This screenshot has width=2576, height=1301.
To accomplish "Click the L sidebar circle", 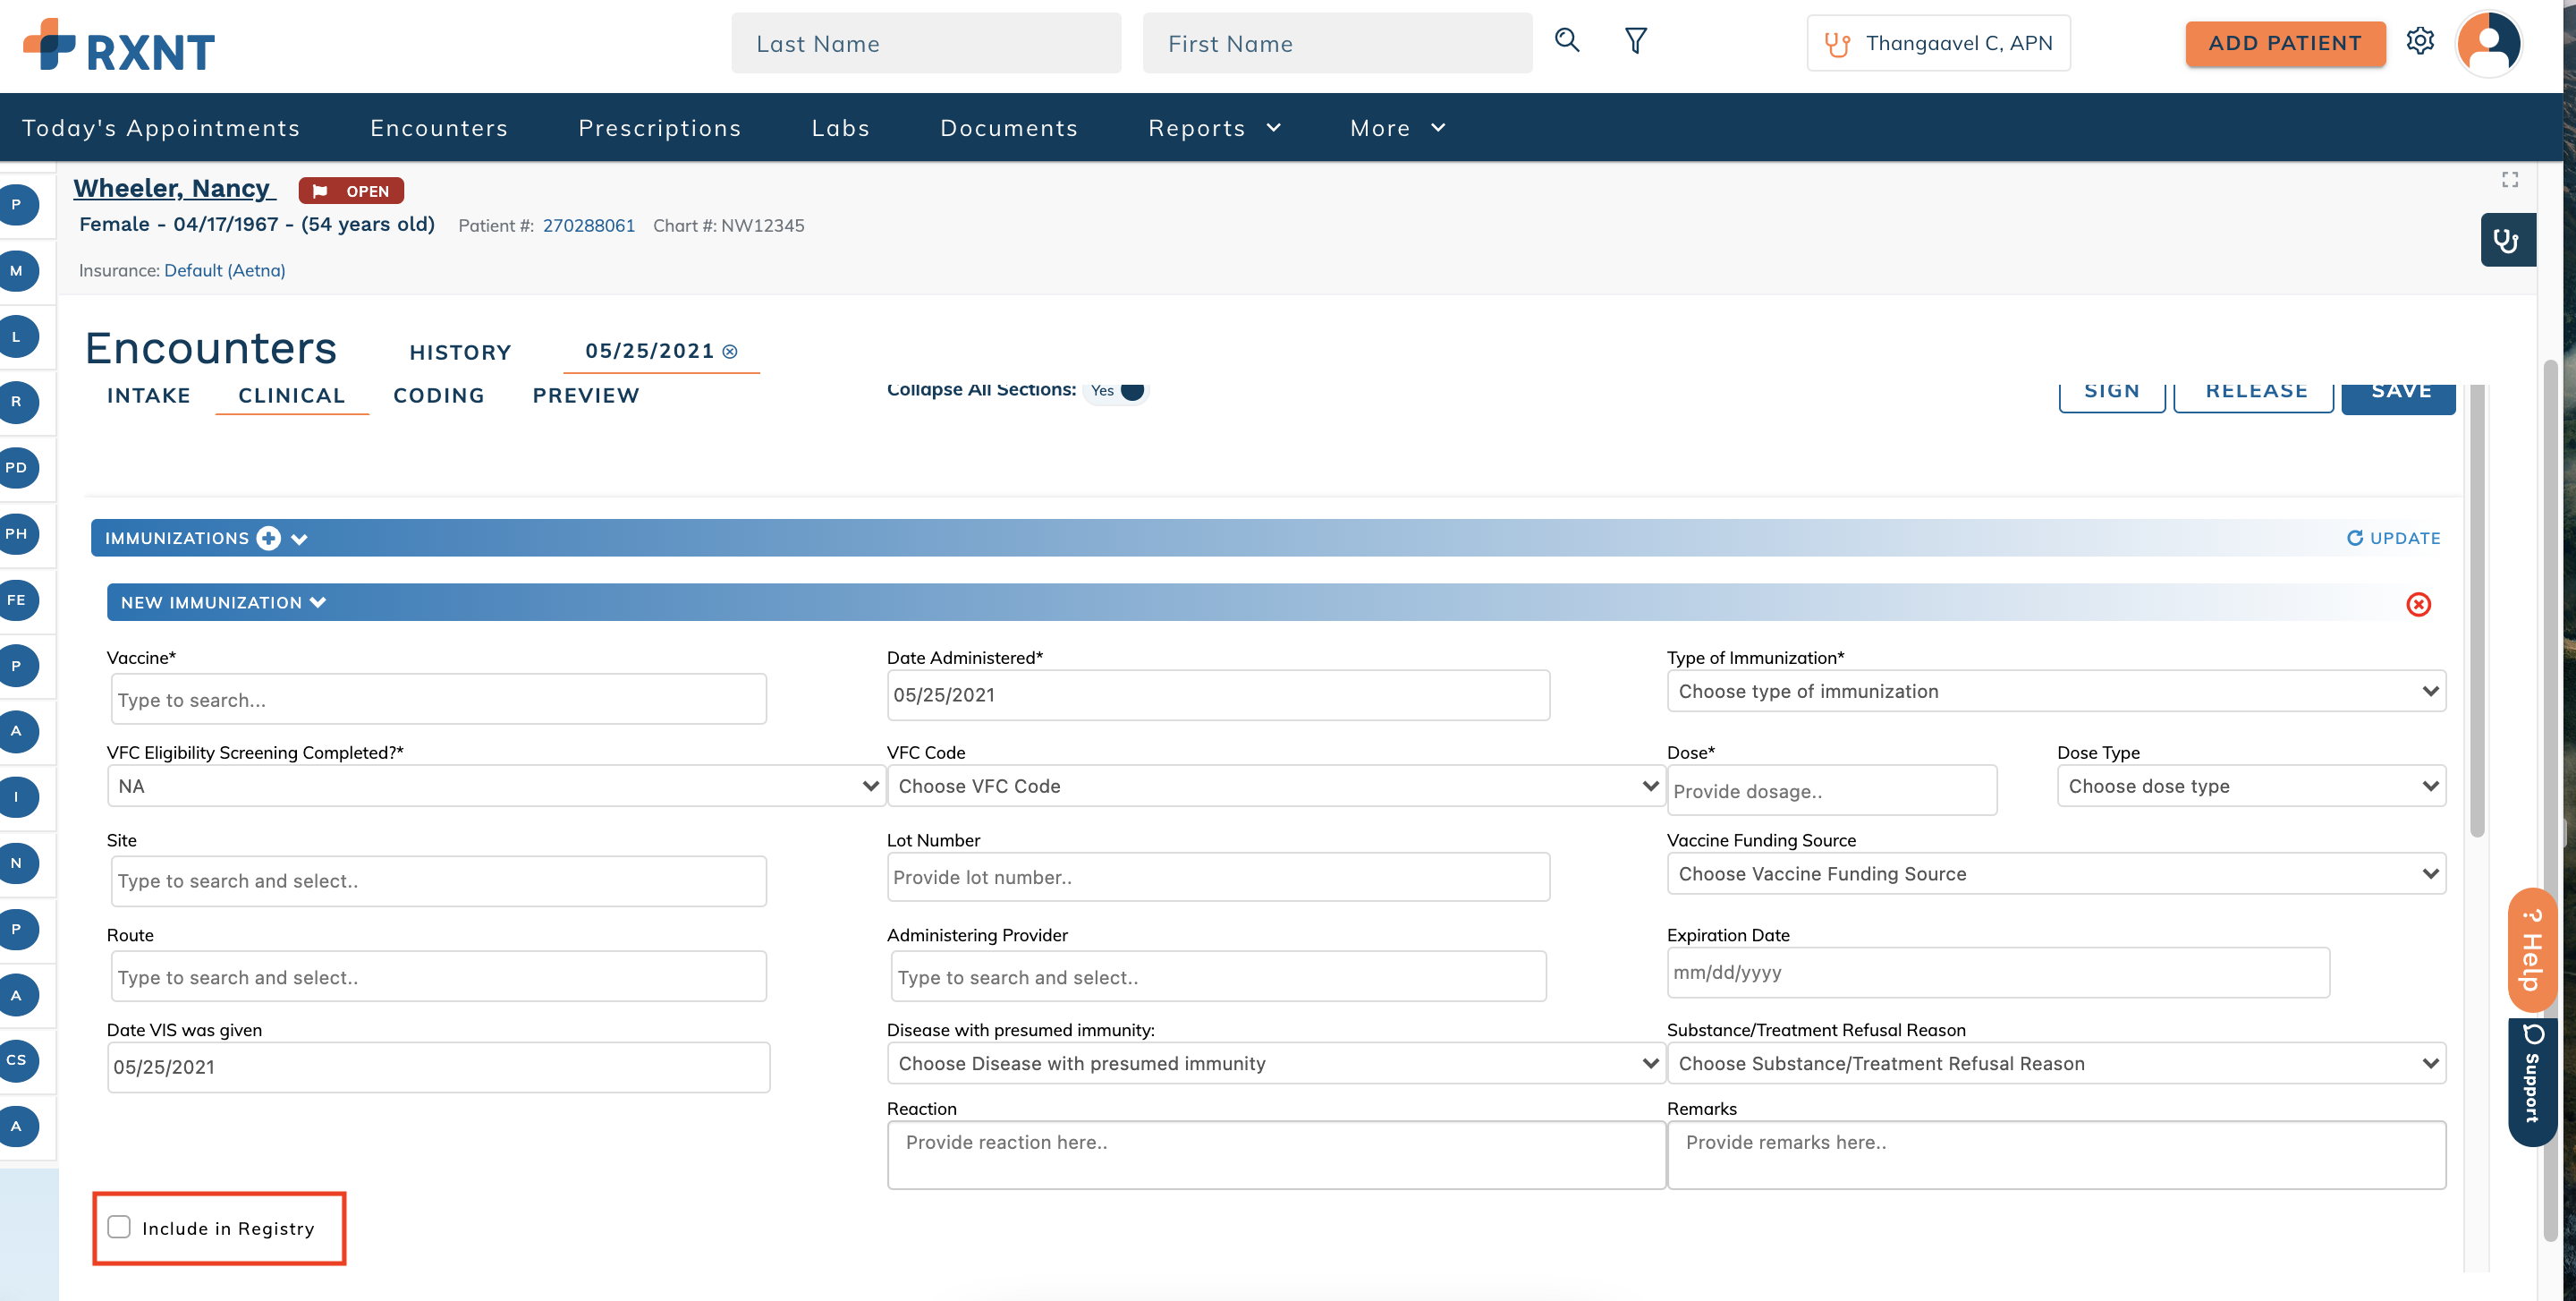I will point(17,336).
